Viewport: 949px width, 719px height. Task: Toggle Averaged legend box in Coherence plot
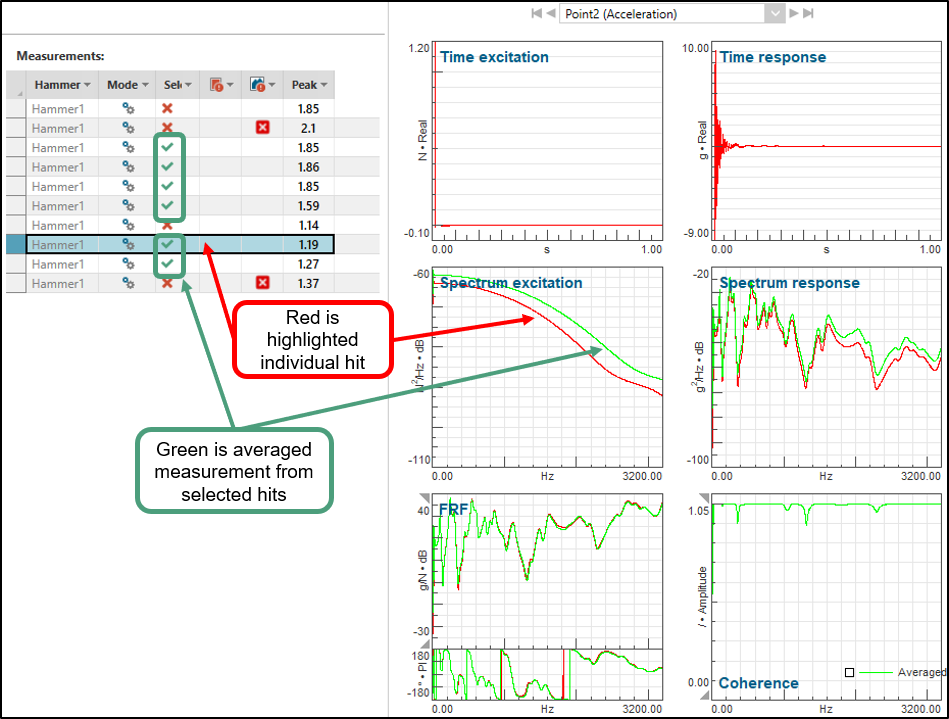point(849,673)
